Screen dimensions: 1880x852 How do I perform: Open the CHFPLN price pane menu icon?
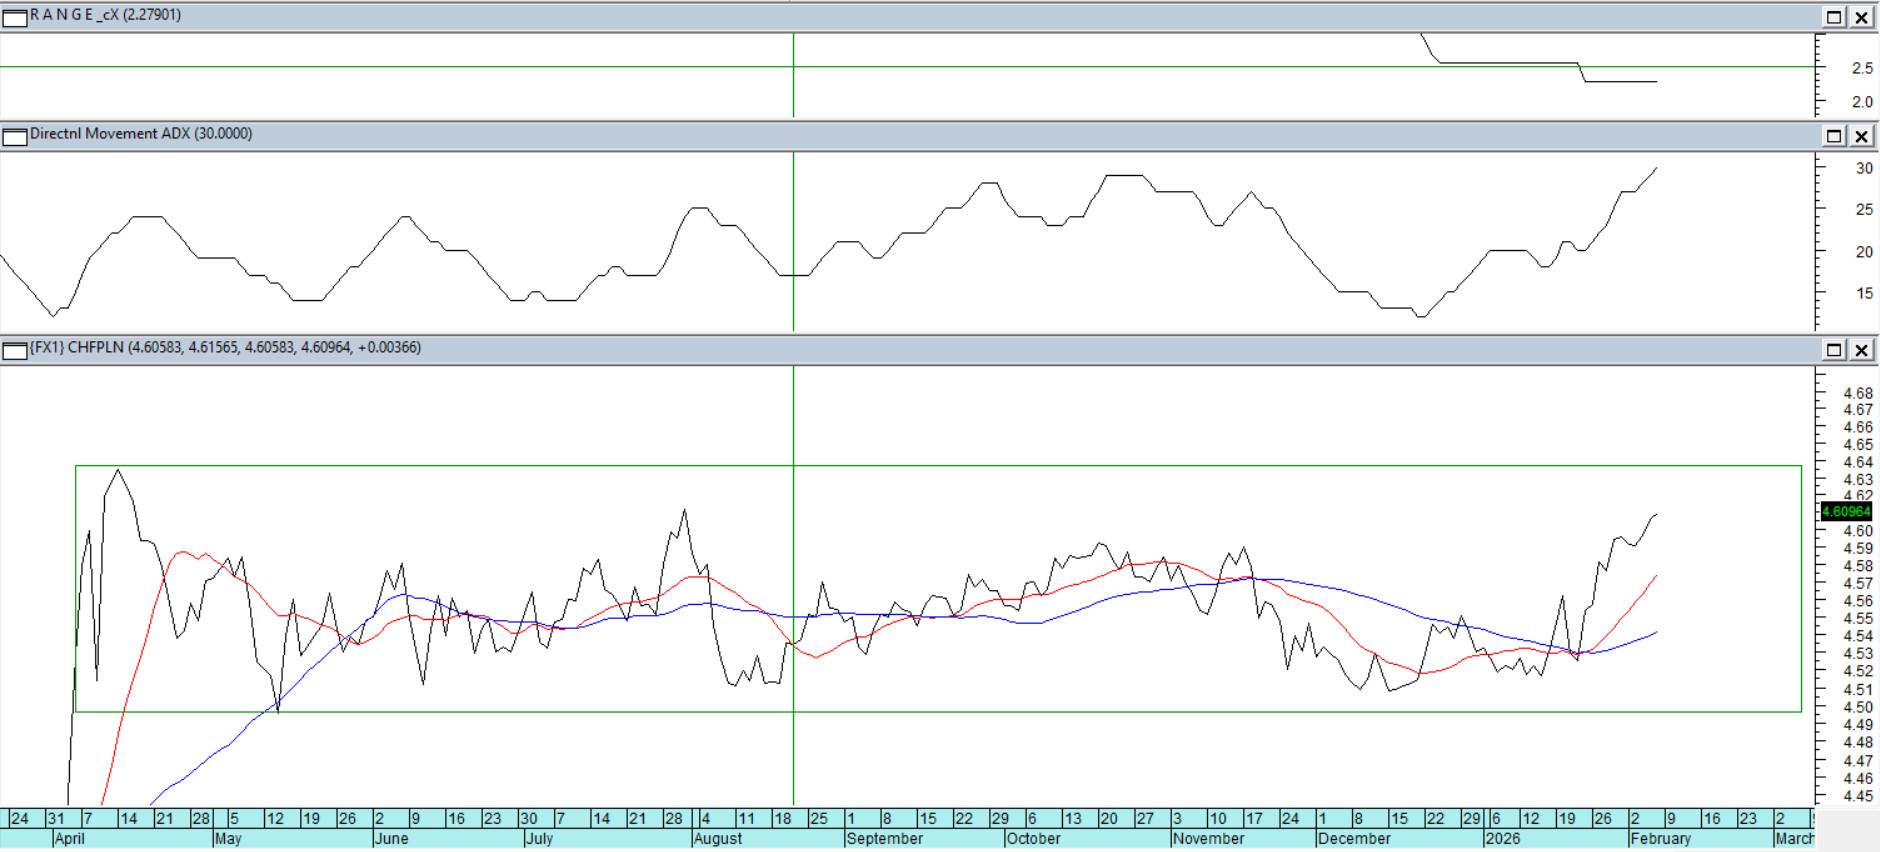(x=14, y=350)
